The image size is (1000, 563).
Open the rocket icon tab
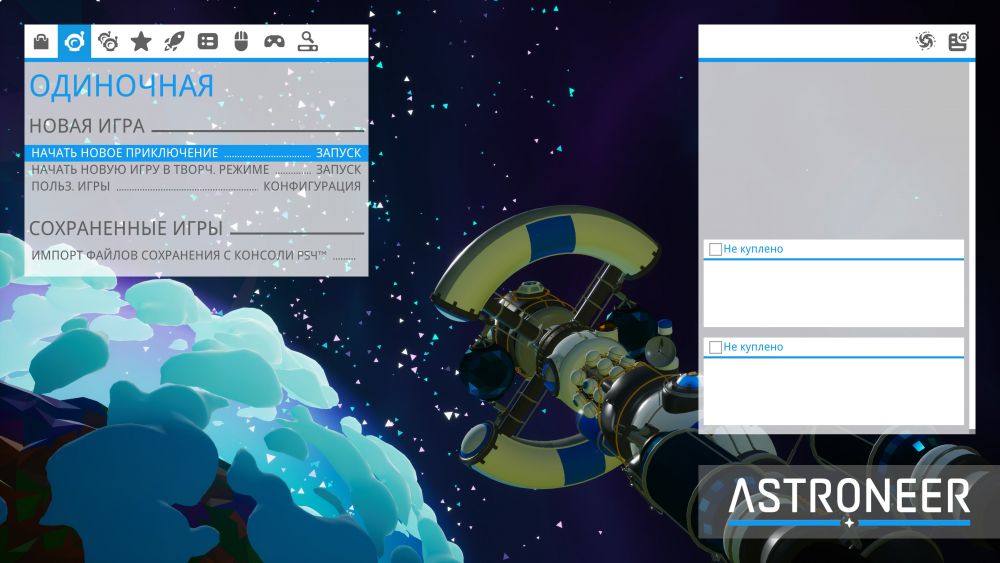tap(174, 41)
